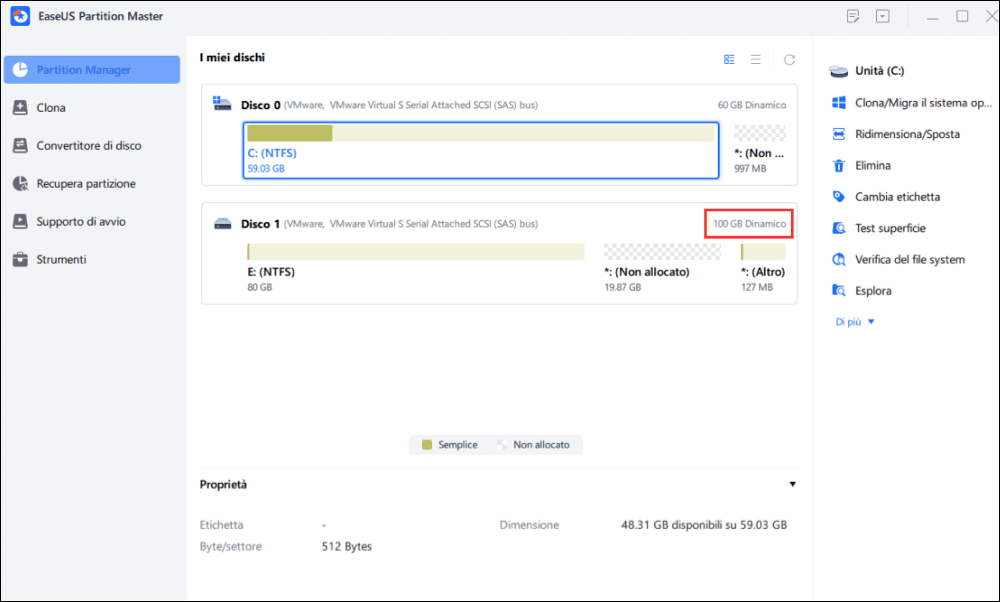Collapse the Proprietà panel arrow
The height and width of the screenshot is (602, 1000).
click(x=792, y=484)
